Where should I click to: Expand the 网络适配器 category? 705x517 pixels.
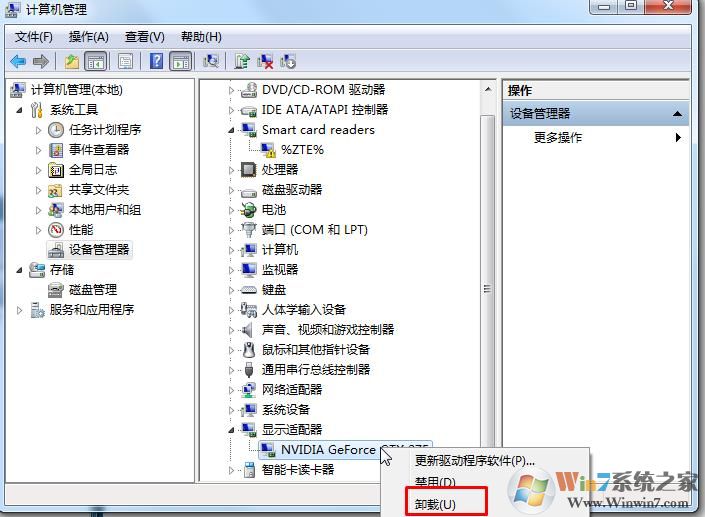(231, 390)
